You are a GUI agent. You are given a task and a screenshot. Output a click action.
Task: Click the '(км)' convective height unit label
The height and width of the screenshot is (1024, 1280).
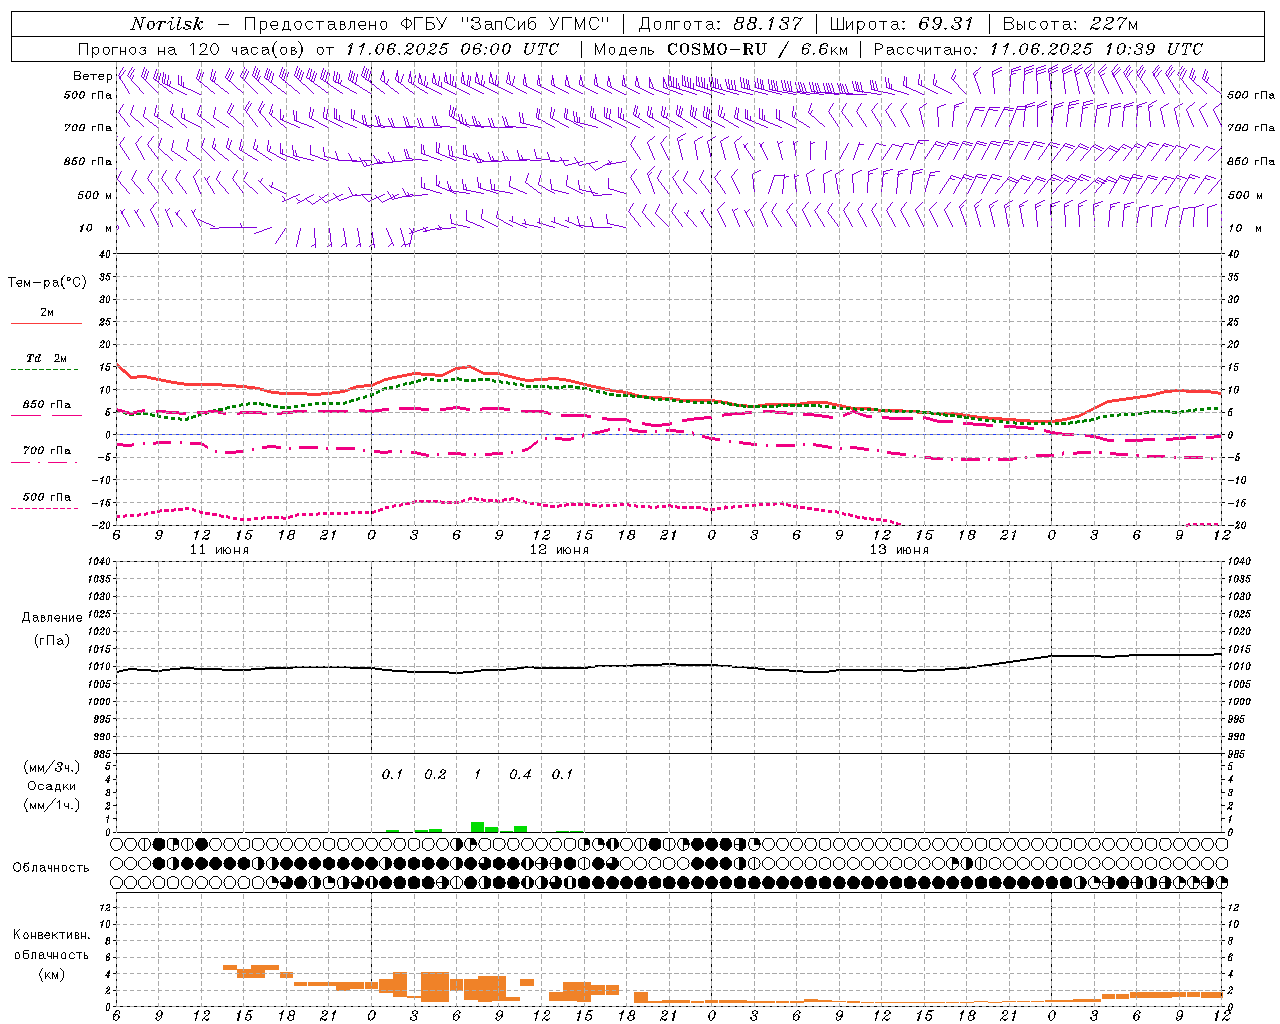[x=51, y=974]
